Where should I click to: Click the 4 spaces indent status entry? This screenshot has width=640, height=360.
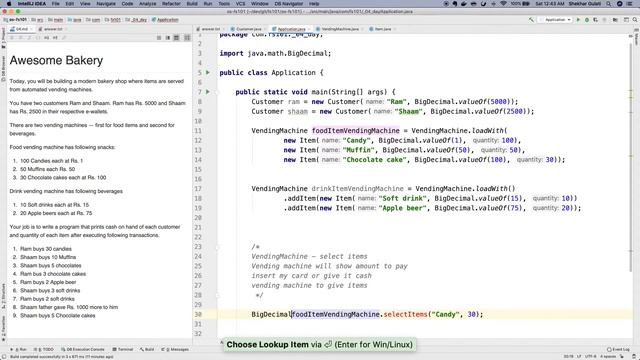point(607,357)
